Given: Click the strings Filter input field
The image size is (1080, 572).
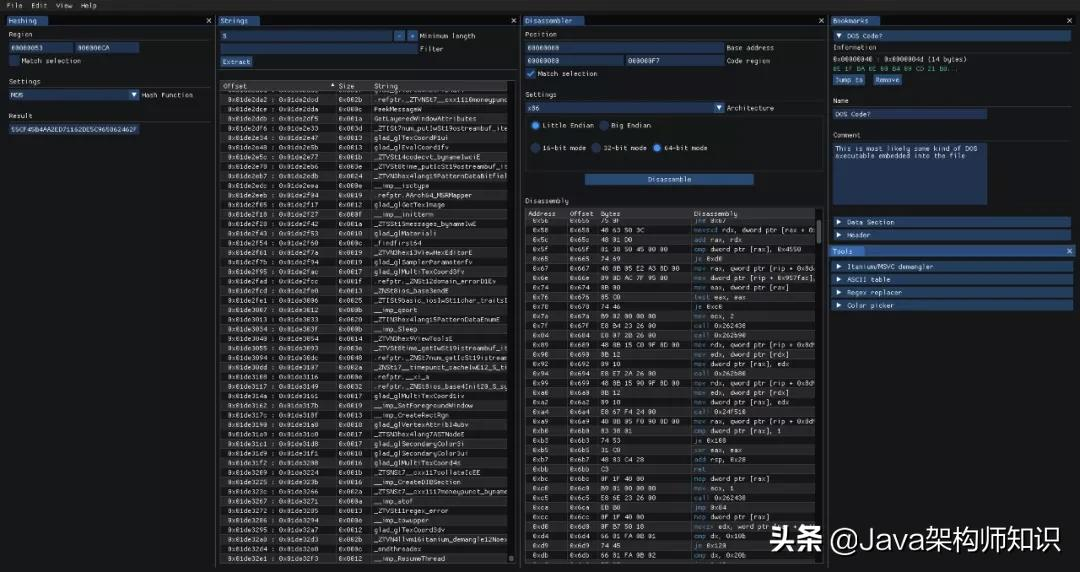Looking at the screenshot, I should pyautogui.click(x=319, y=49).
